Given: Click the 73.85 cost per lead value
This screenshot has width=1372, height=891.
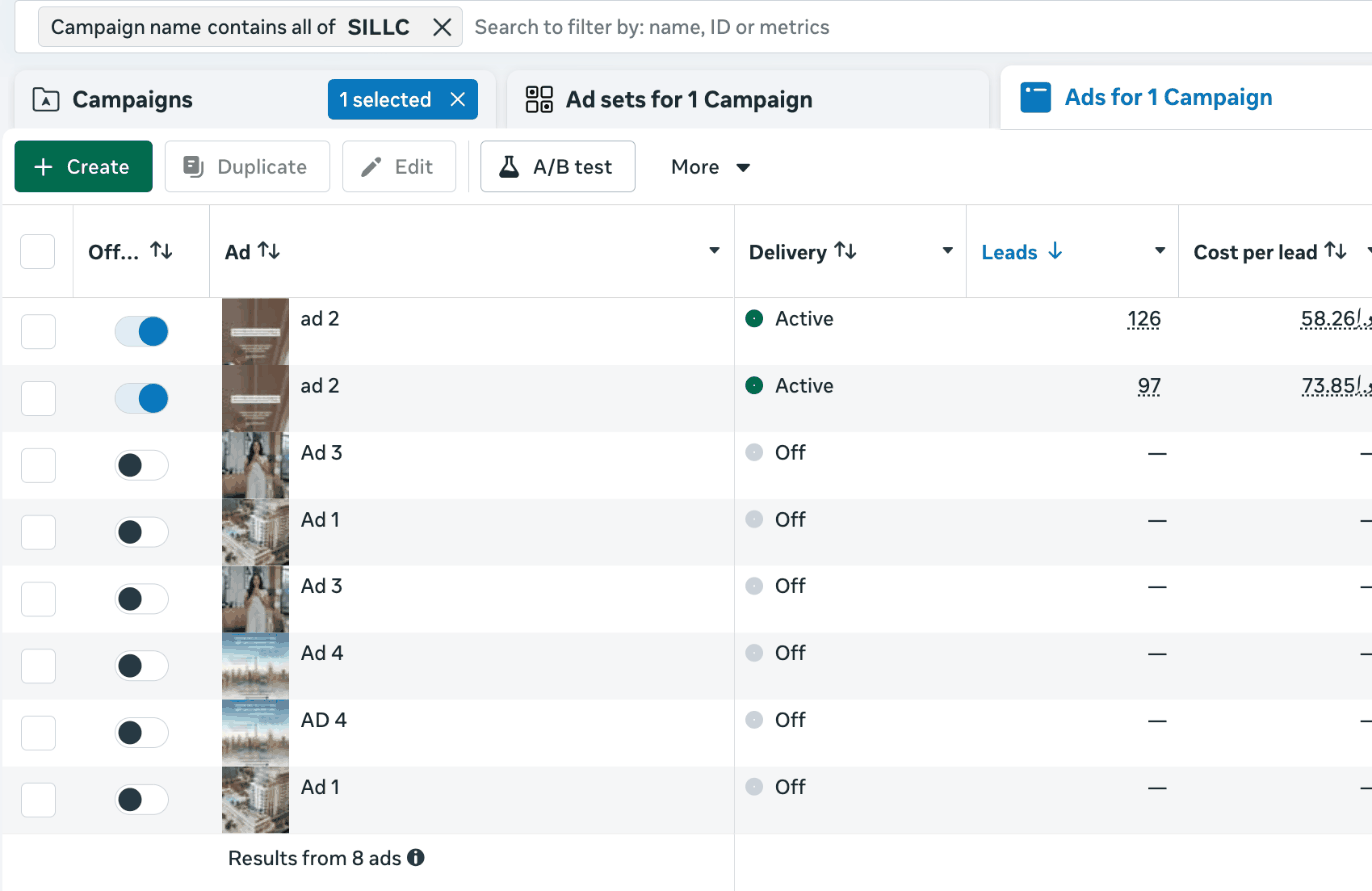Looking at the screenshot, I should pos(1336,386).
